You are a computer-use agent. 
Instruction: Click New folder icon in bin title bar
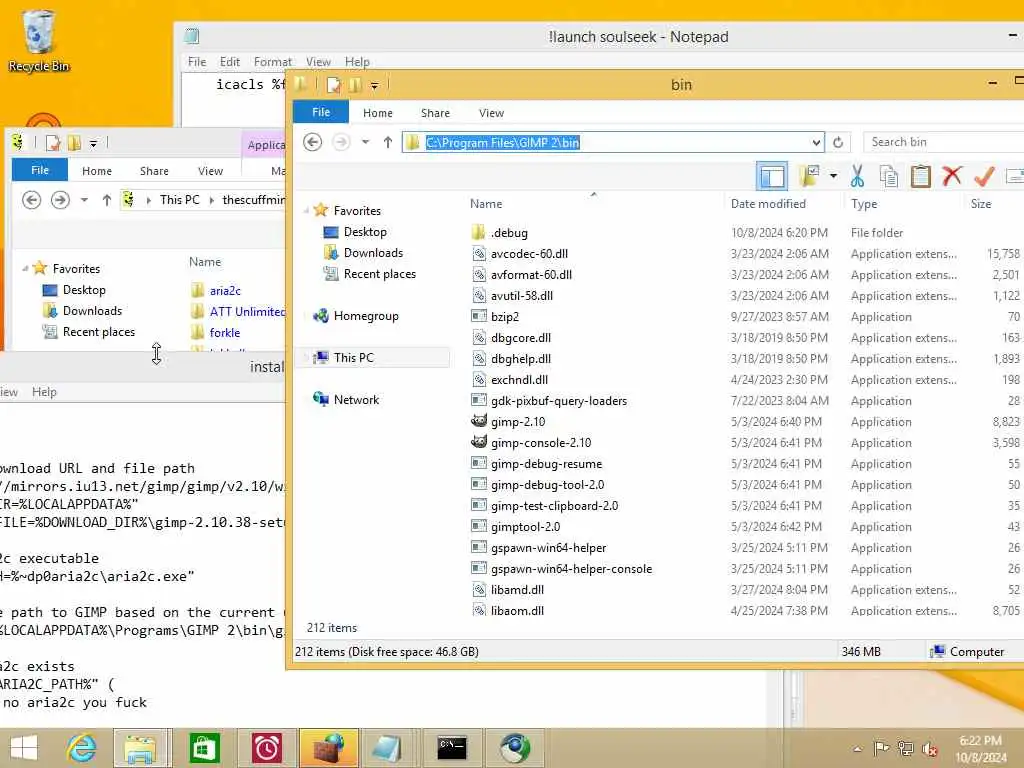click(x=355, y=85)
